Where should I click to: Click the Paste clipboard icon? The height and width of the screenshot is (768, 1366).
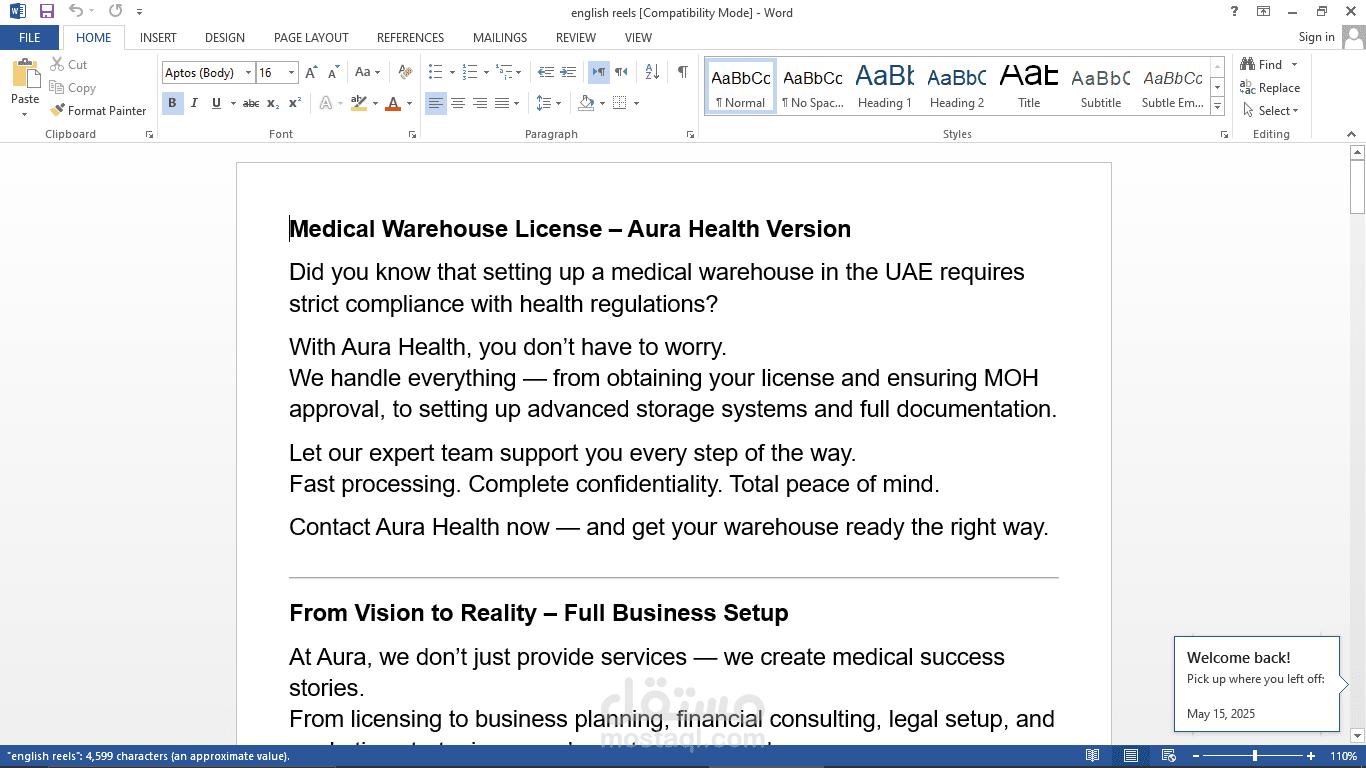(25, 75)
